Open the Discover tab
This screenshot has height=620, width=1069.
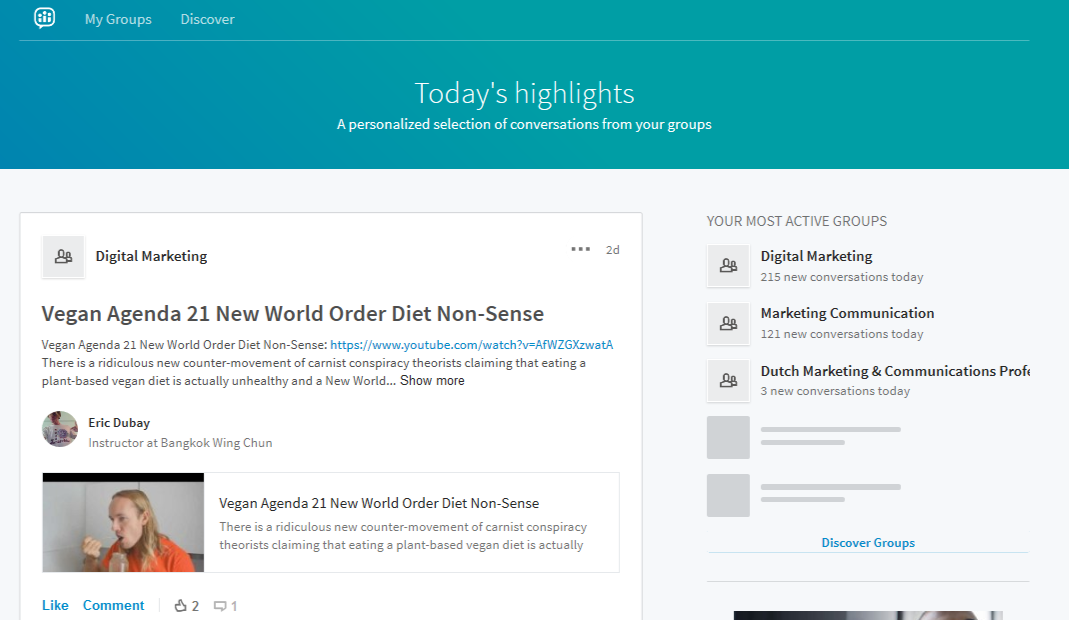(x=207, y=19)
